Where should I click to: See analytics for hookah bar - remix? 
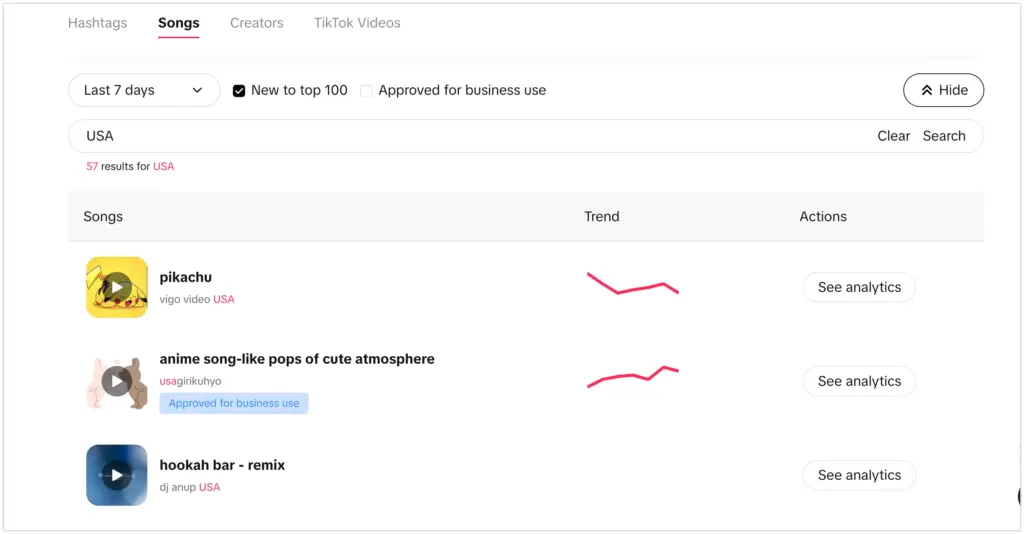tap(859, 475)
